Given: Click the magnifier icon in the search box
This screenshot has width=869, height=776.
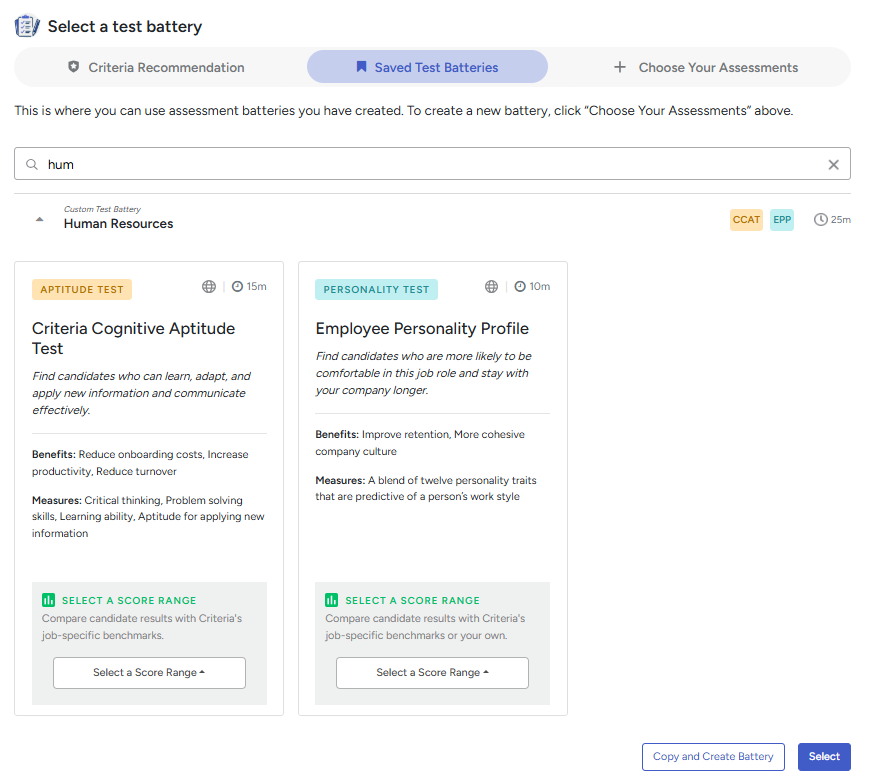Looking at the screenshot, I should pyautogui.click(x=32, y=165).
